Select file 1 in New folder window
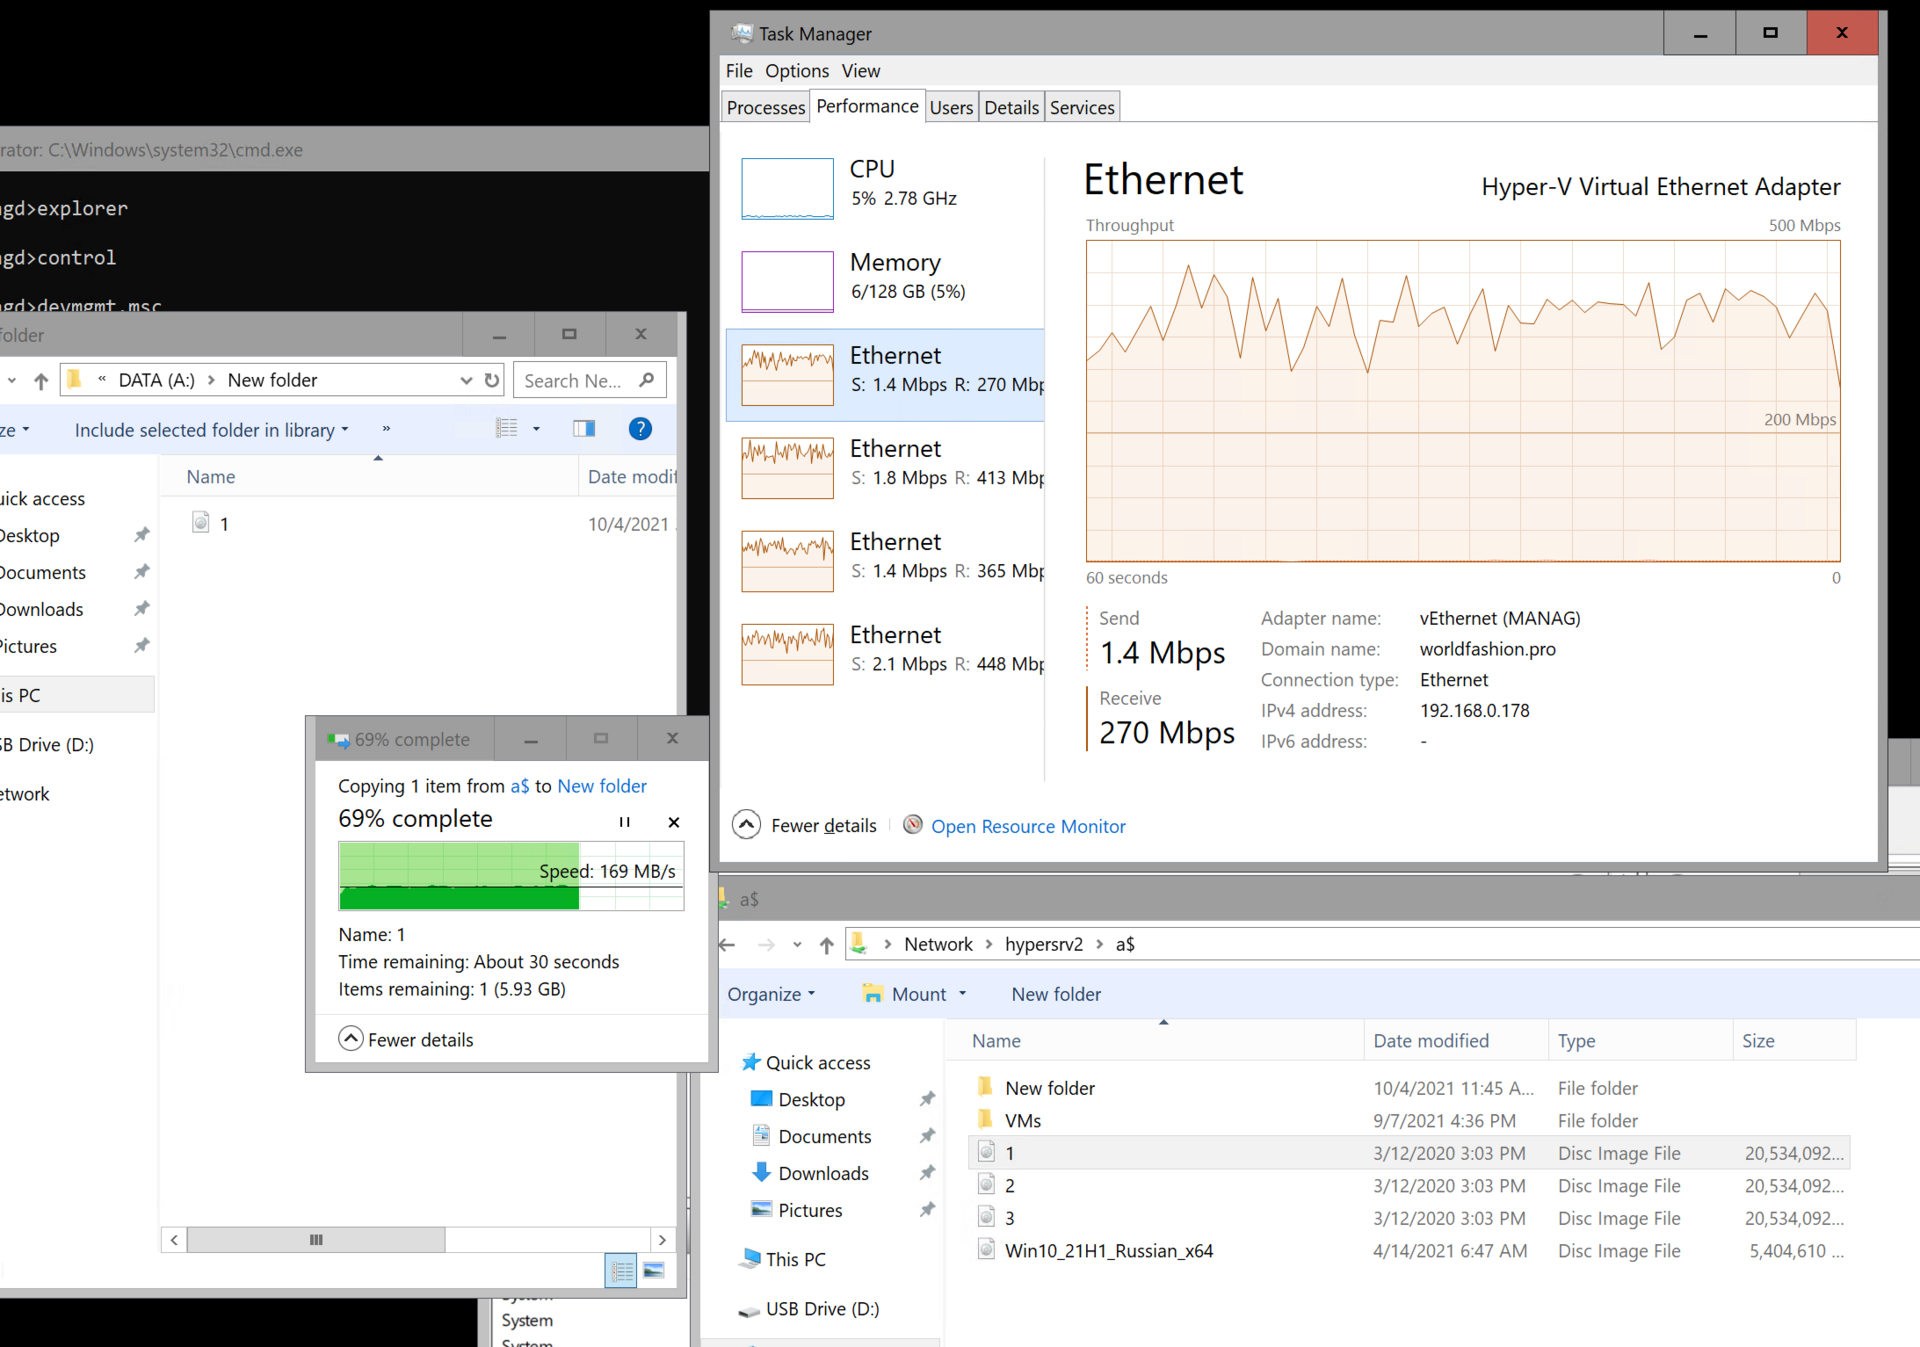1920x1347 pixels. (x=224, y=523)
